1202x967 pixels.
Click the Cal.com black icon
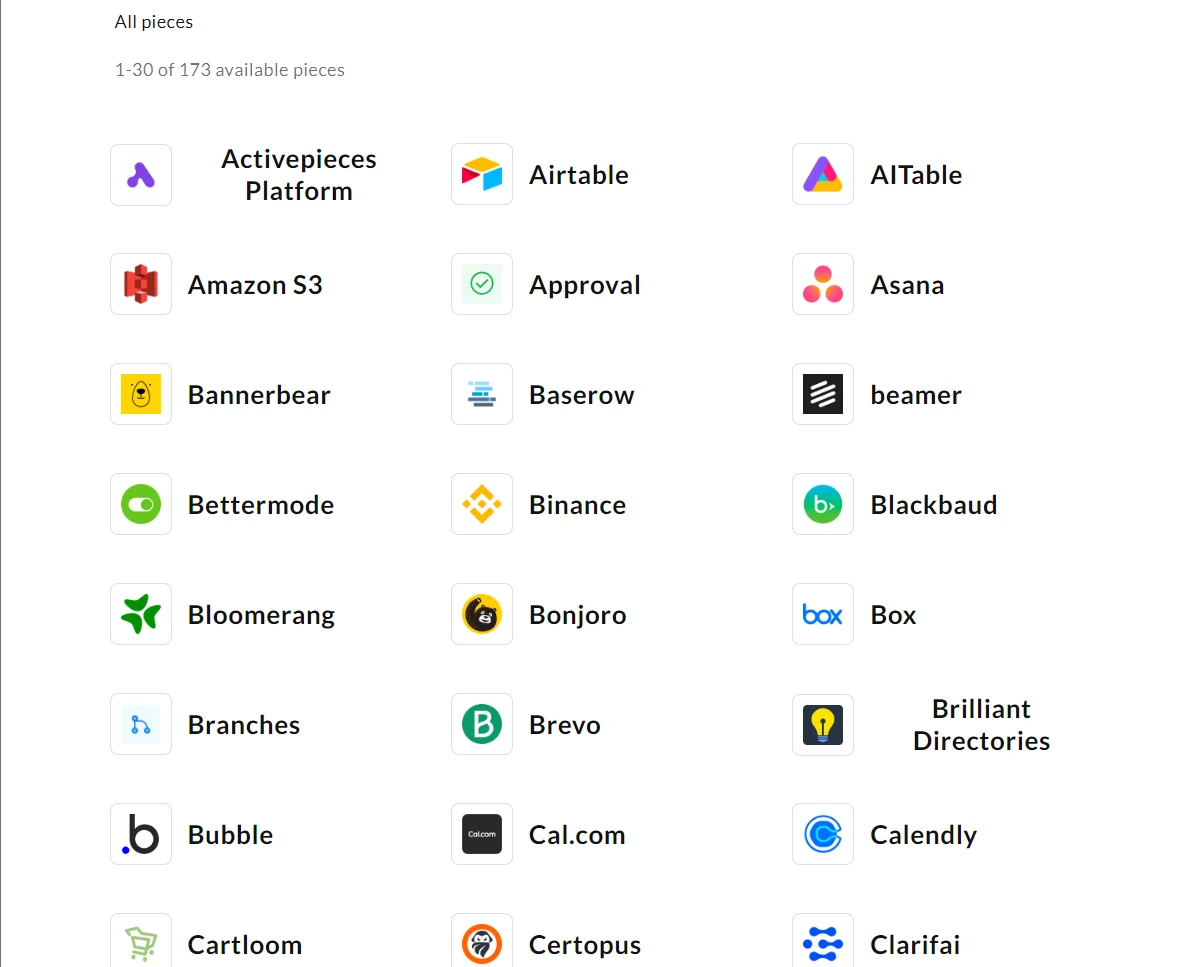[x=482, y=834]
